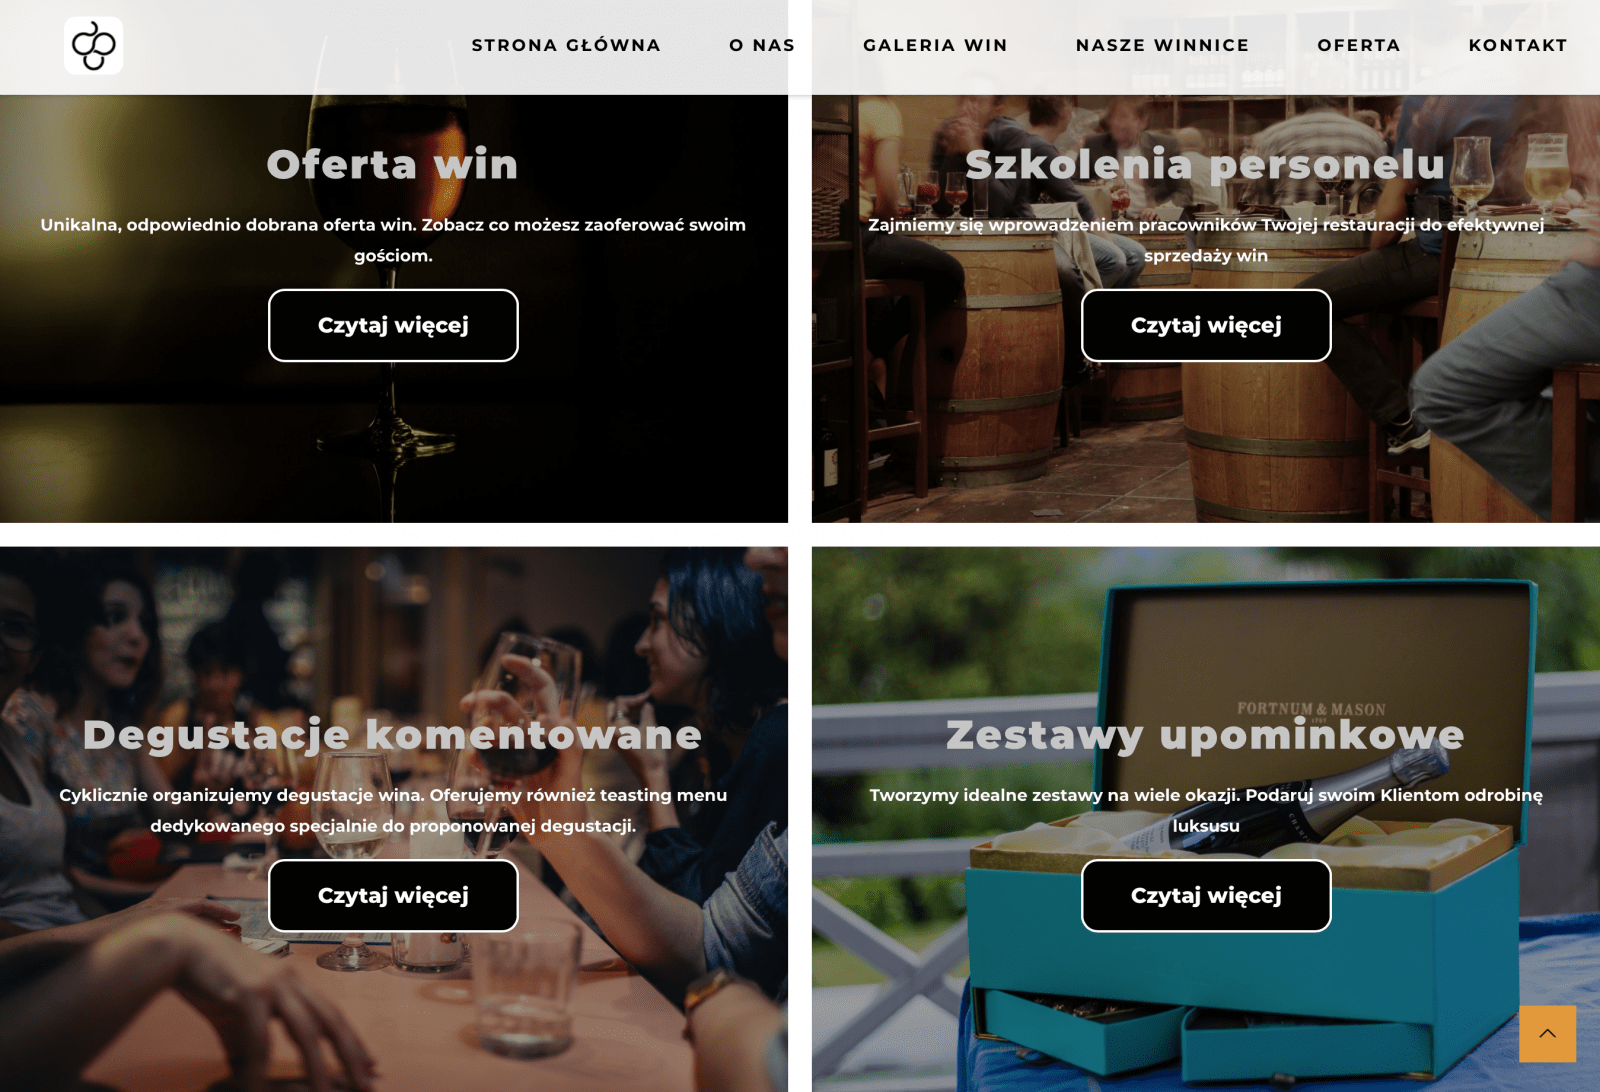Click Czytaj więcej under Zestawy upominkowe
This screenshot has width=1600, height=1092.
pyautogui.click(x=1206, y=895)
